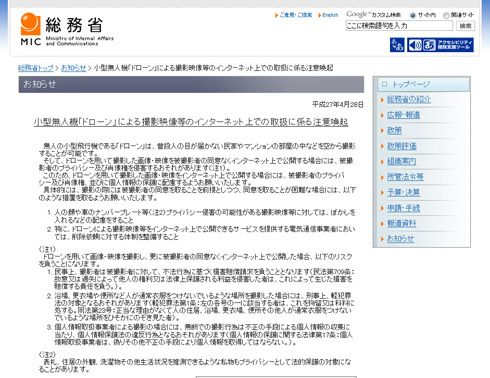
Task: Open 所管法令等 sidebar link
Action: [x=405, y=177]
